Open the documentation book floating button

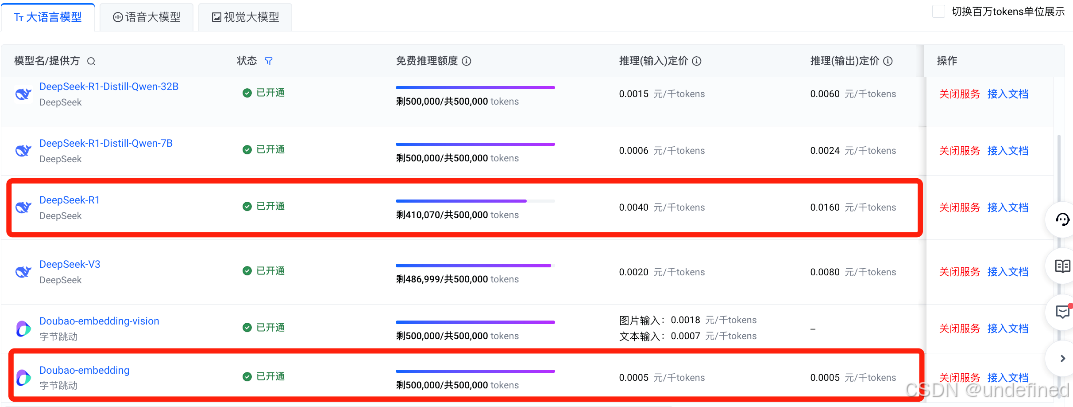(x=1061, y=266)
